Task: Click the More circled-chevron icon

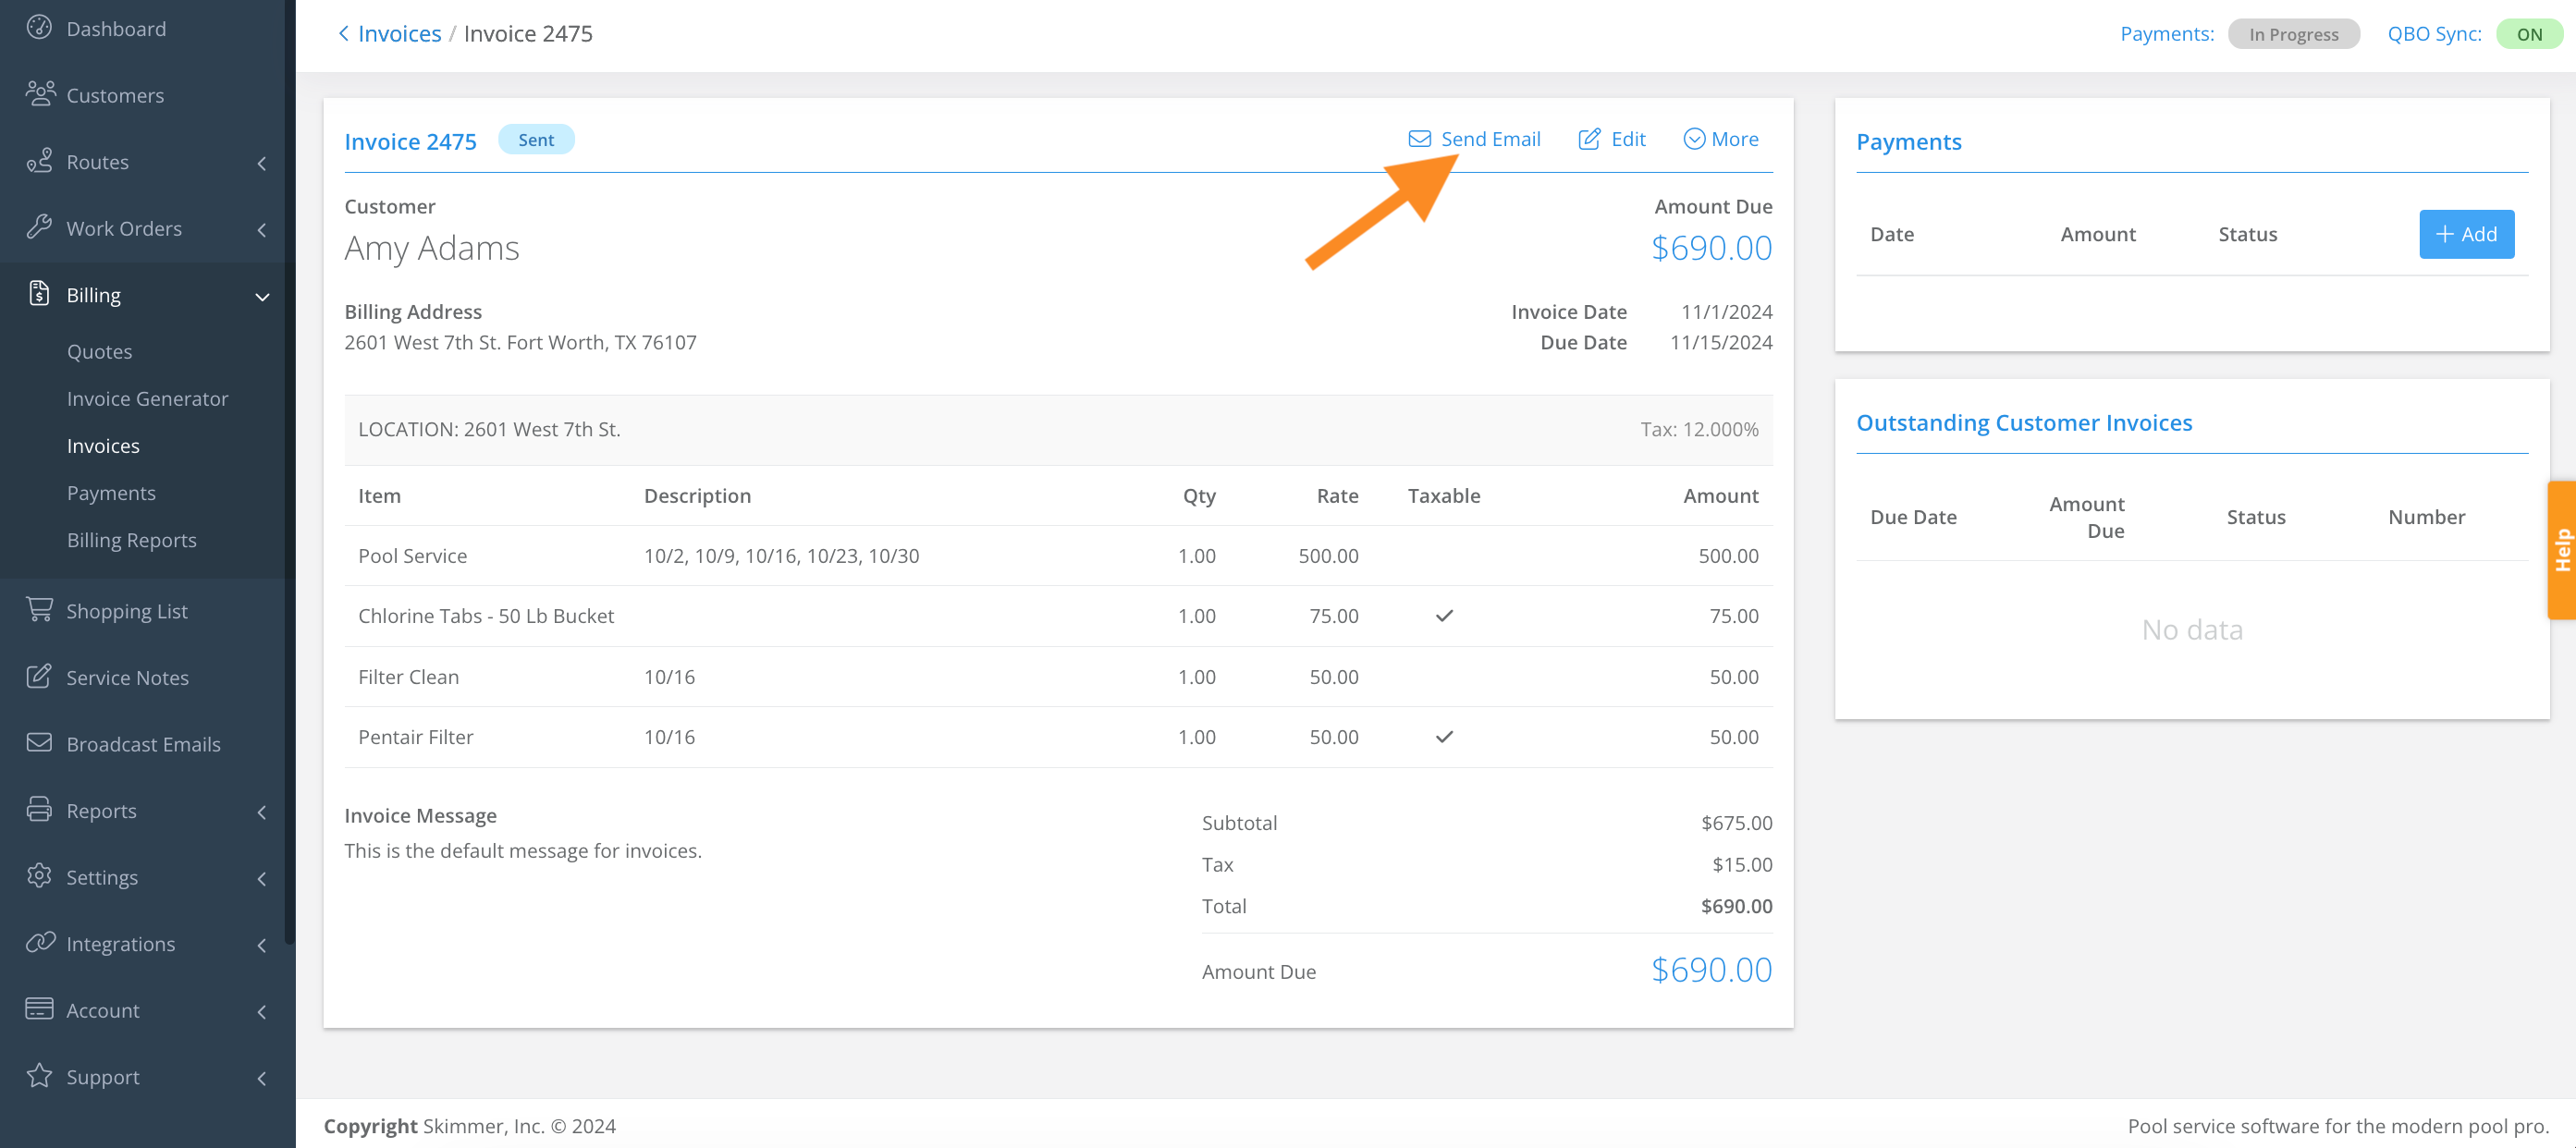Action: (1694, 139)
